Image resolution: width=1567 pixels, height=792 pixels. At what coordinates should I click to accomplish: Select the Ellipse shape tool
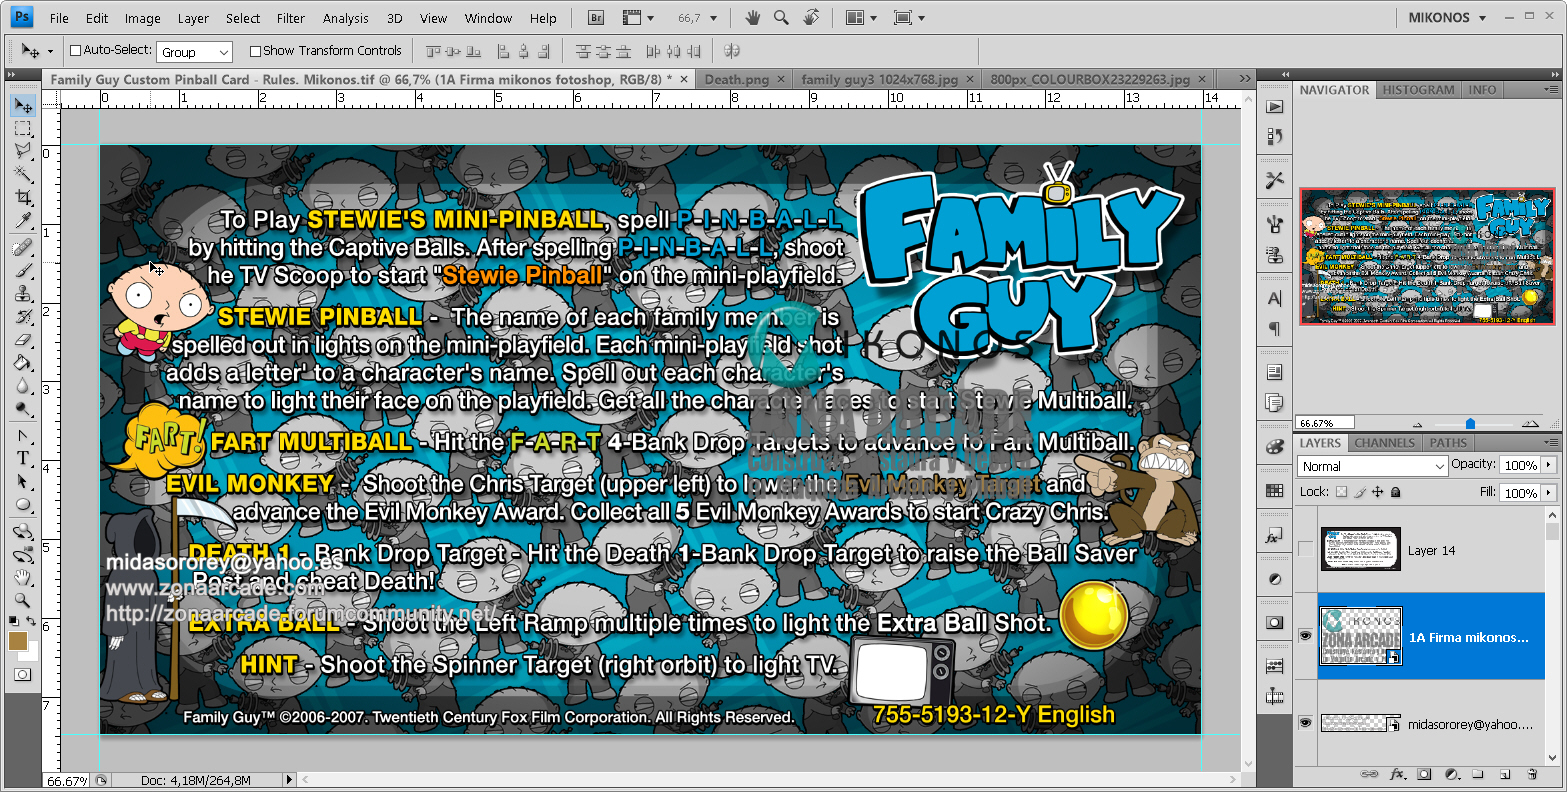23,504
